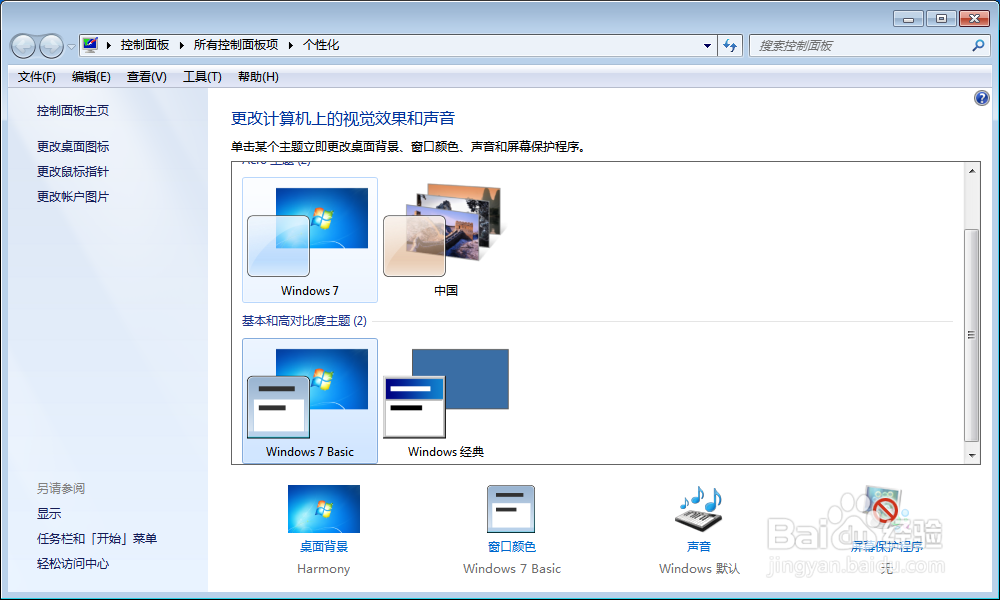Click the magnifier search icon

[978, 45]
